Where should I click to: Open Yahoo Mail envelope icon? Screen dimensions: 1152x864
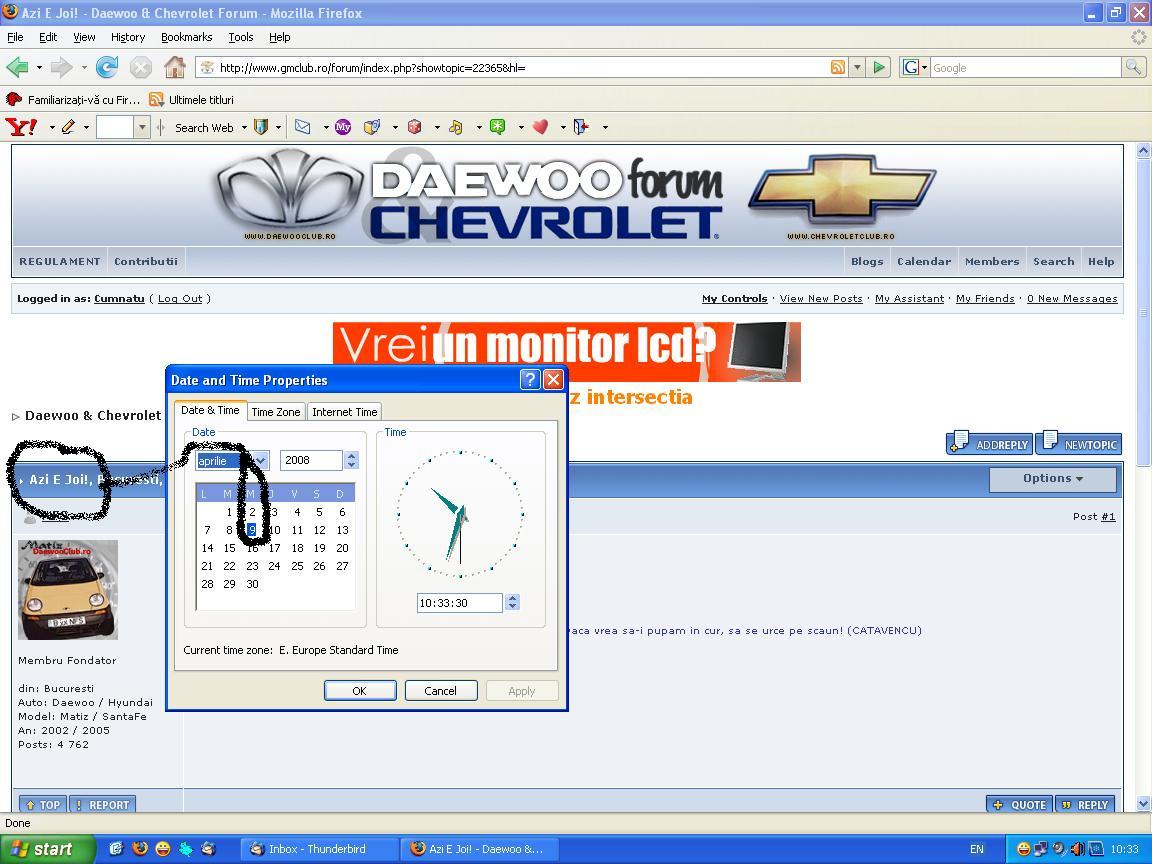click(x=303, y=127)
